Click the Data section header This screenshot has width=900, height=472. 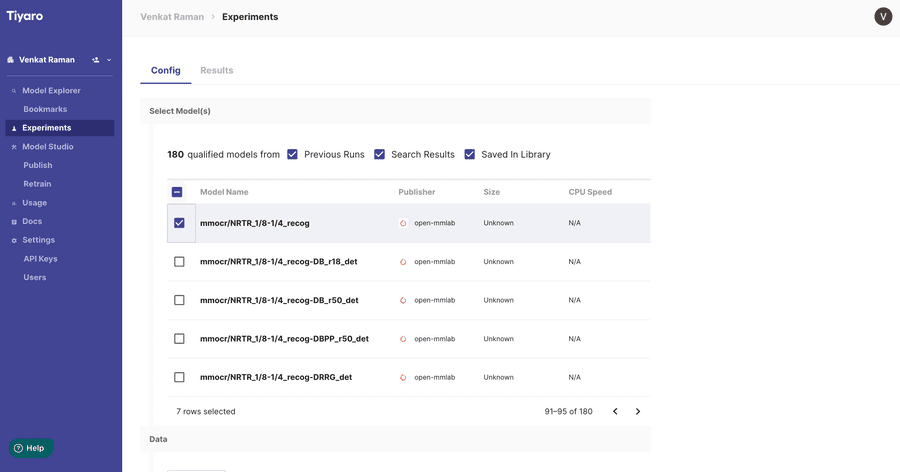395,439
